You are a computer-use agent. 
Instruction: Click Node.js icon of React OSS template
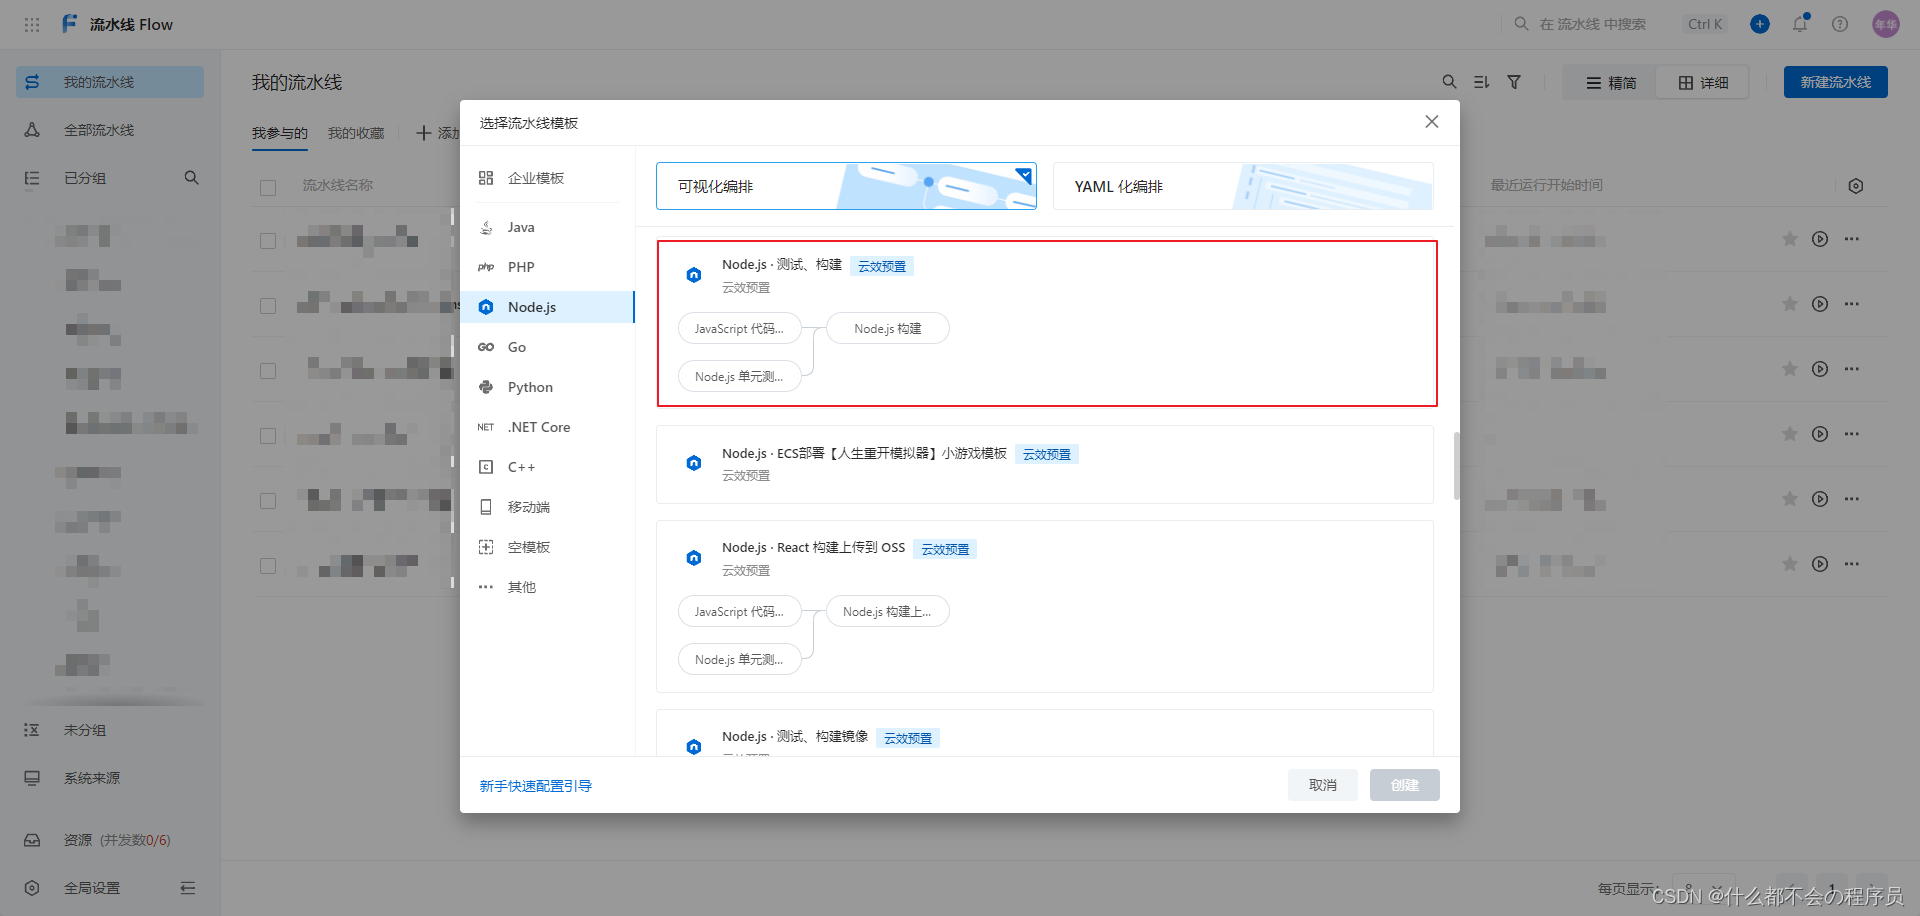coord(694,558)
